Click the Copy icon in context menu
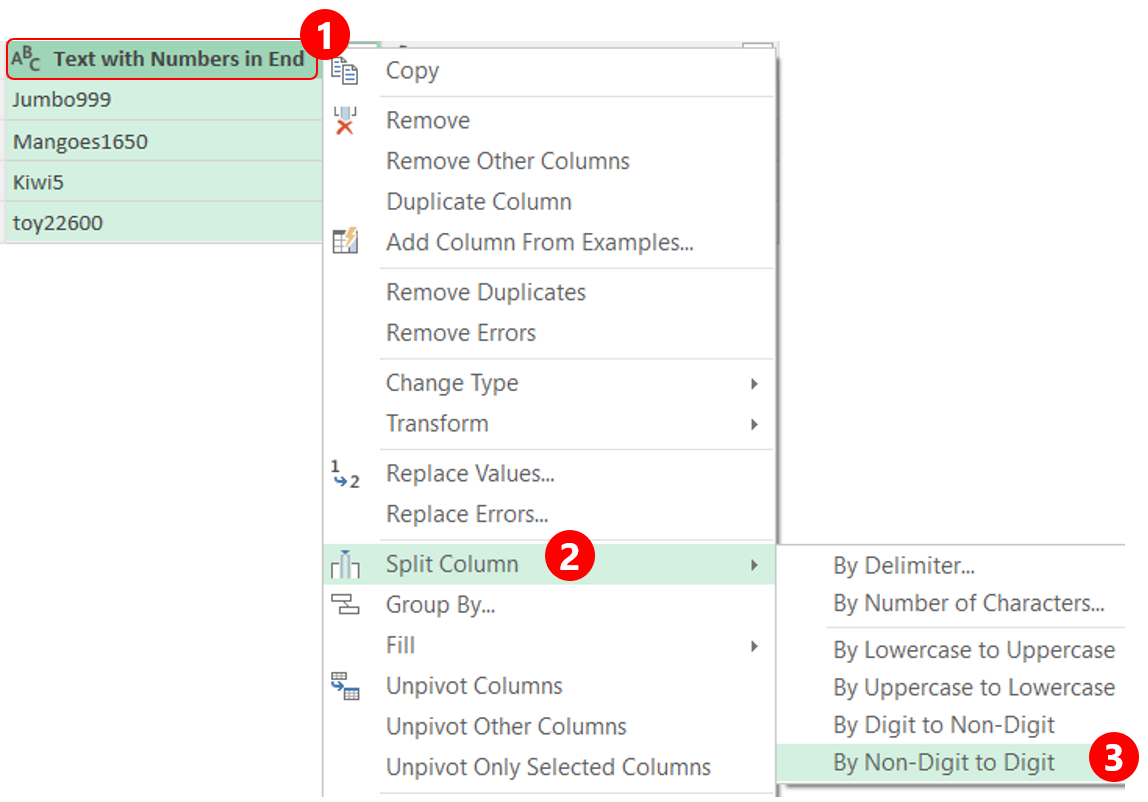This screenshot has height=802, width=1148. point(344,71)
